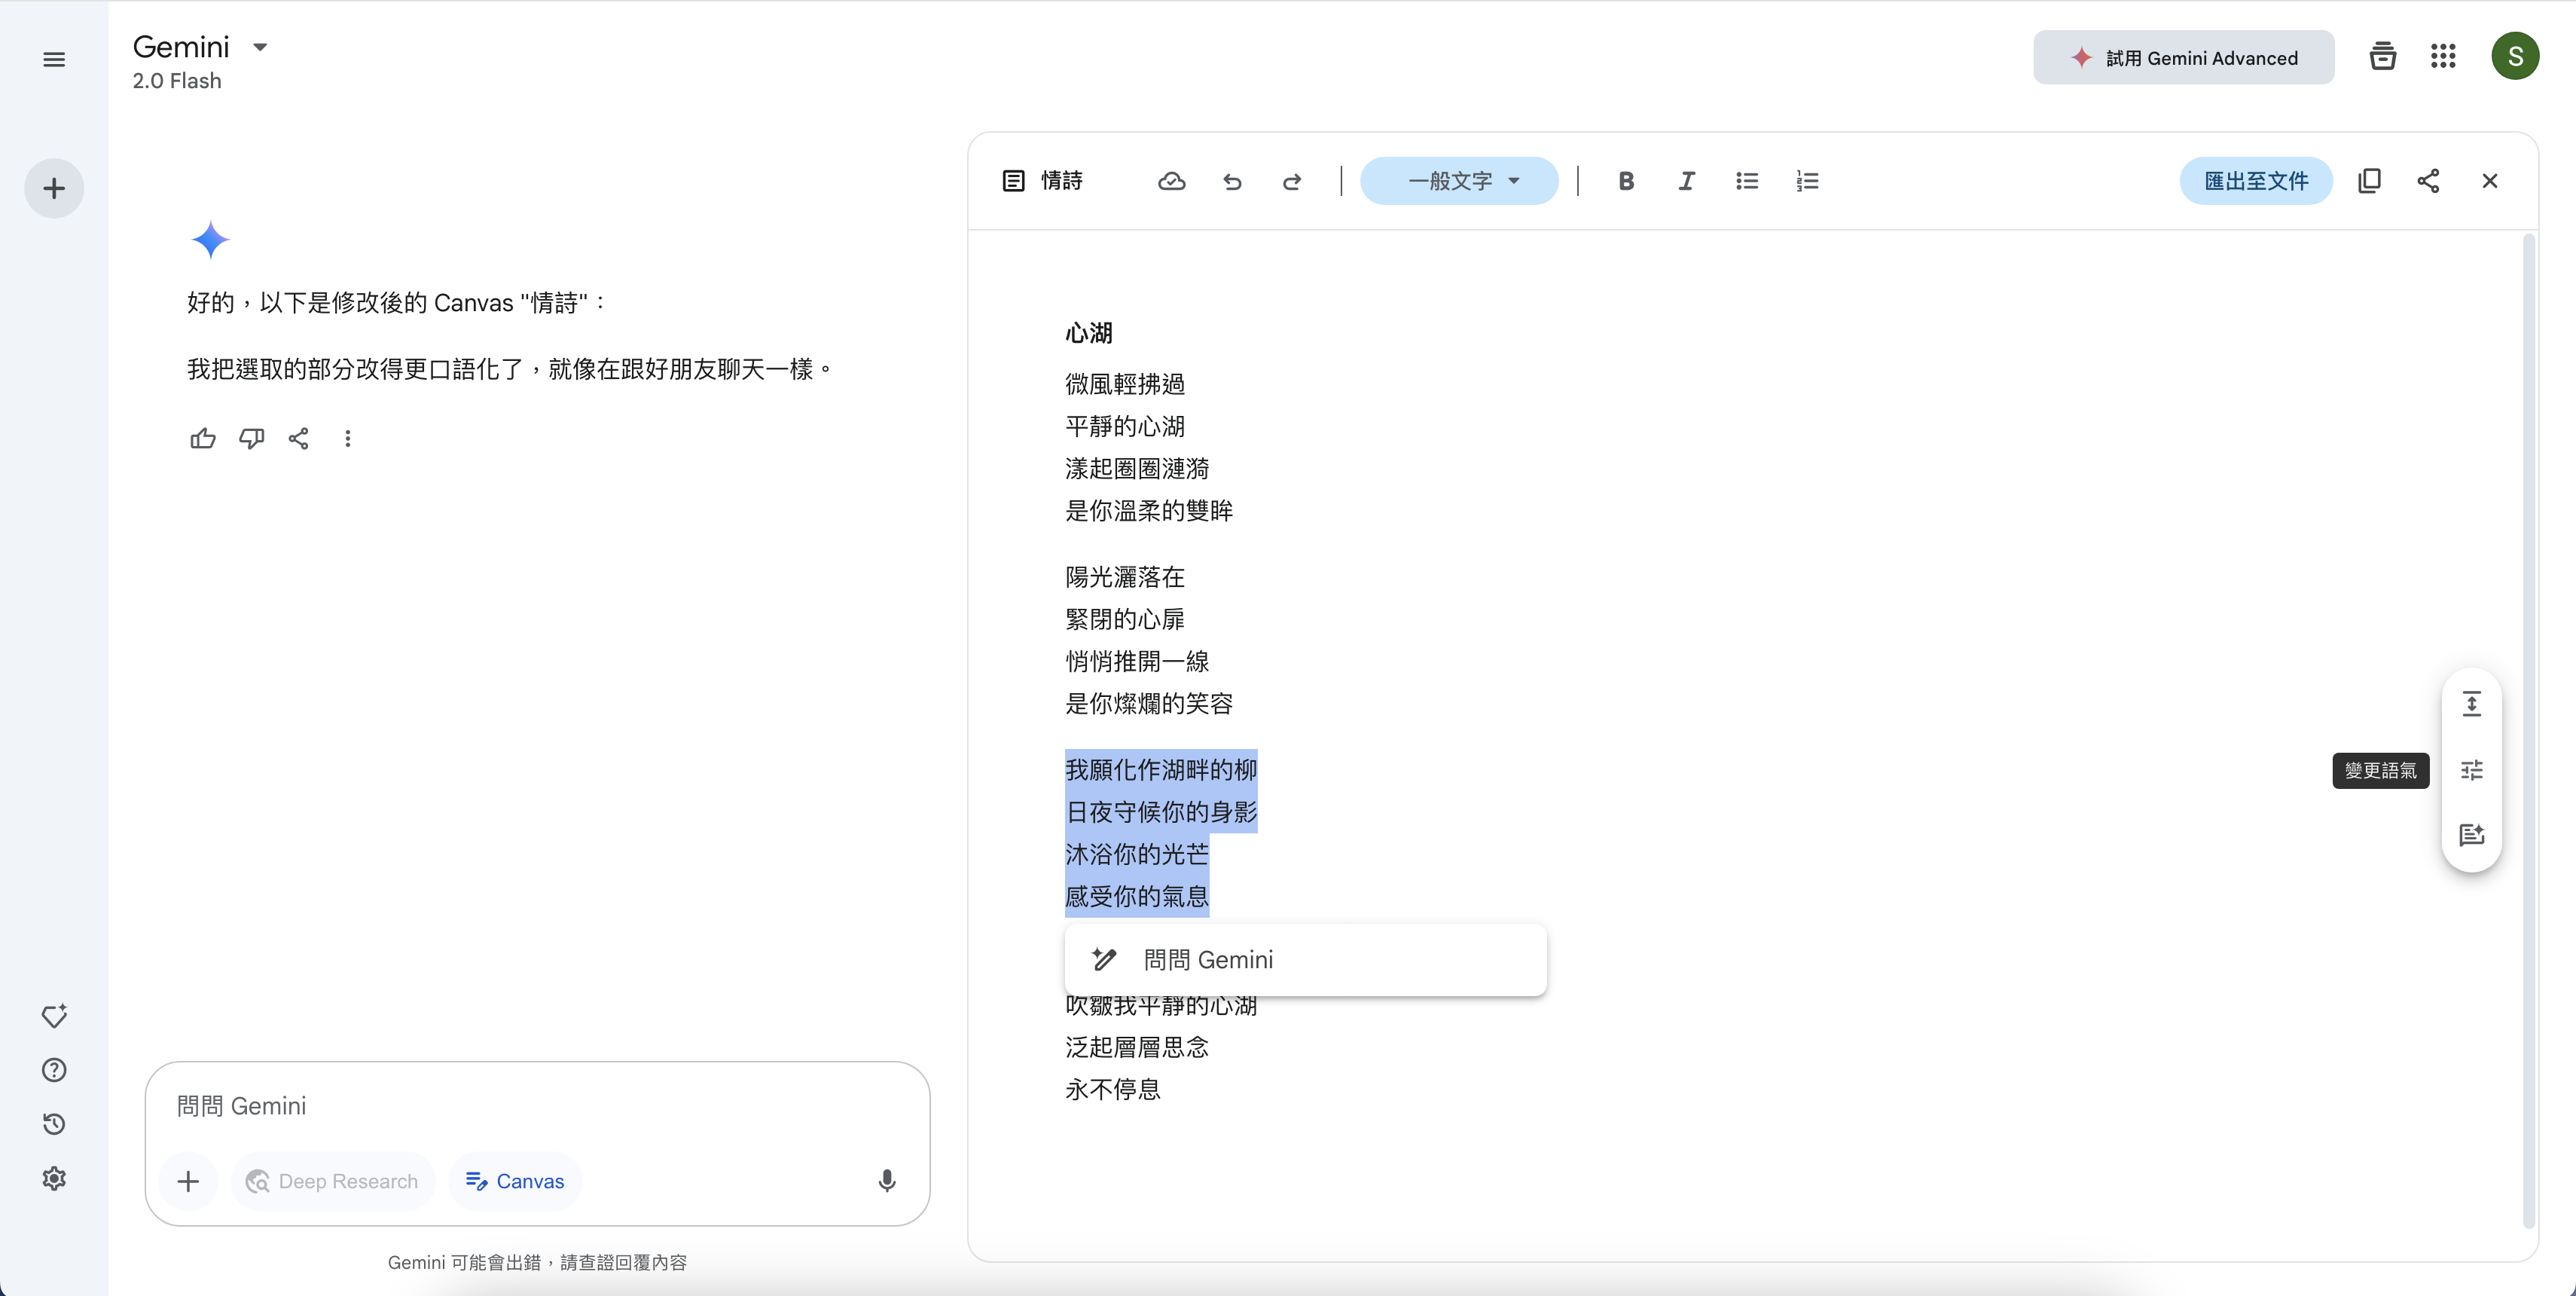
Task: Click the line 是你燦爛的笑容
Action: (1149, 704)
